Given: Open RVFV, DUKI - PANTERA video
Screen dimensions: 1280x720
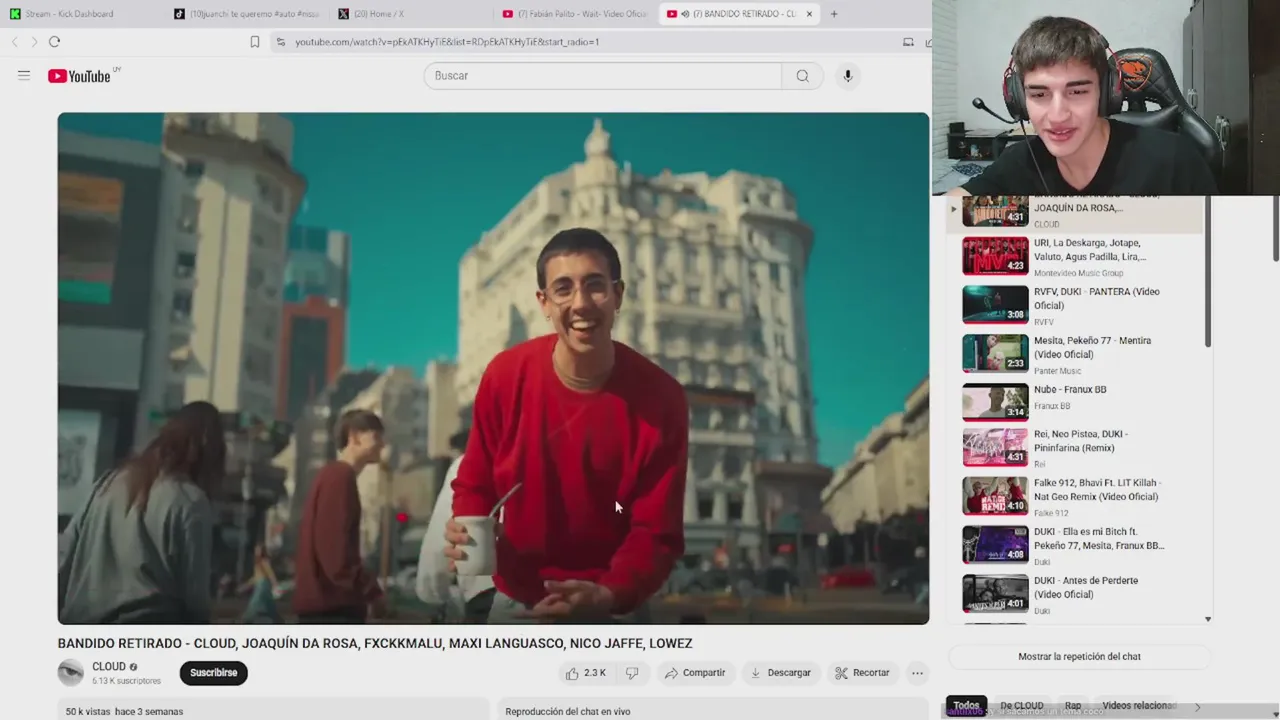Looking at the screenshot, I should (x=1075, y=306).
